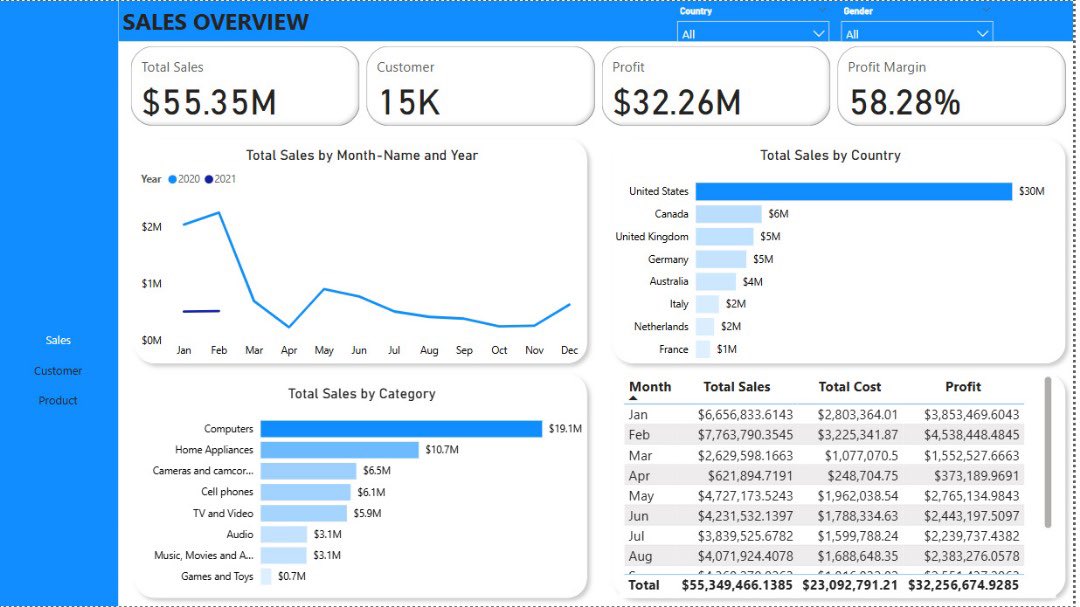Select the Cell phones category bar

click(305, 492)
